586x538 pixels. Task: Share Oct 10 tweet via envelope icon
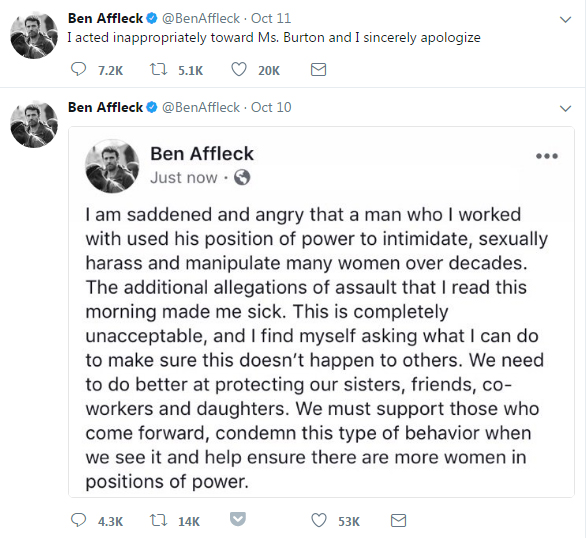pos(398,520)
